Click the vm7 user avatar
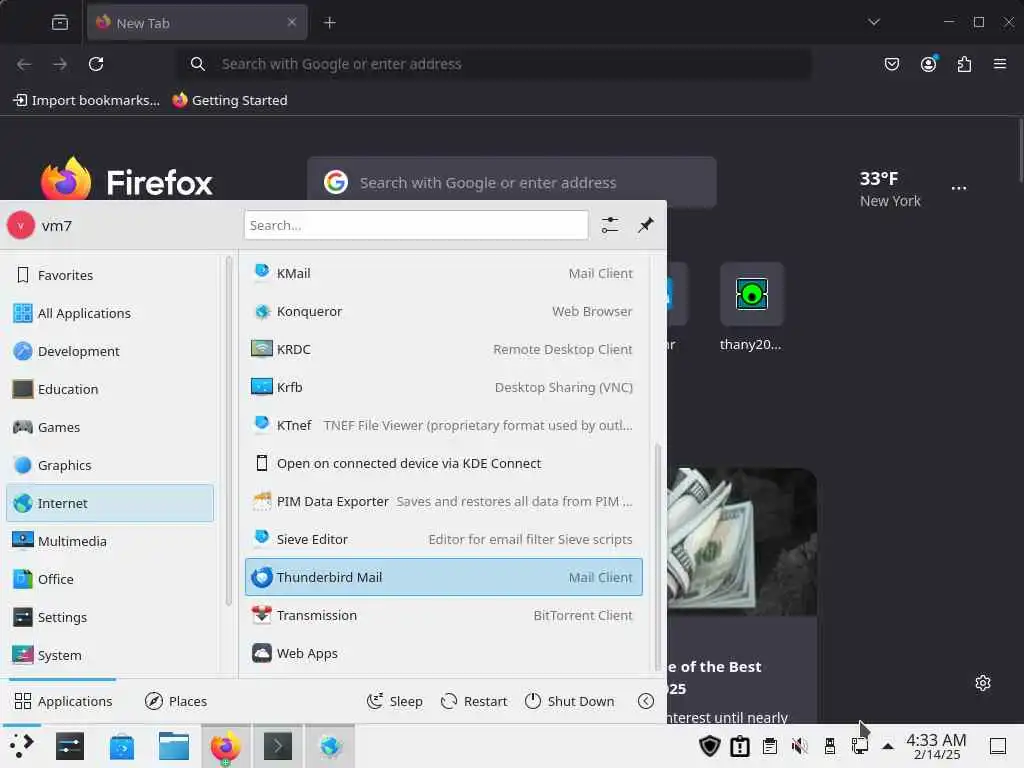This screenshot has width=1024, height=768. point(21,225)
